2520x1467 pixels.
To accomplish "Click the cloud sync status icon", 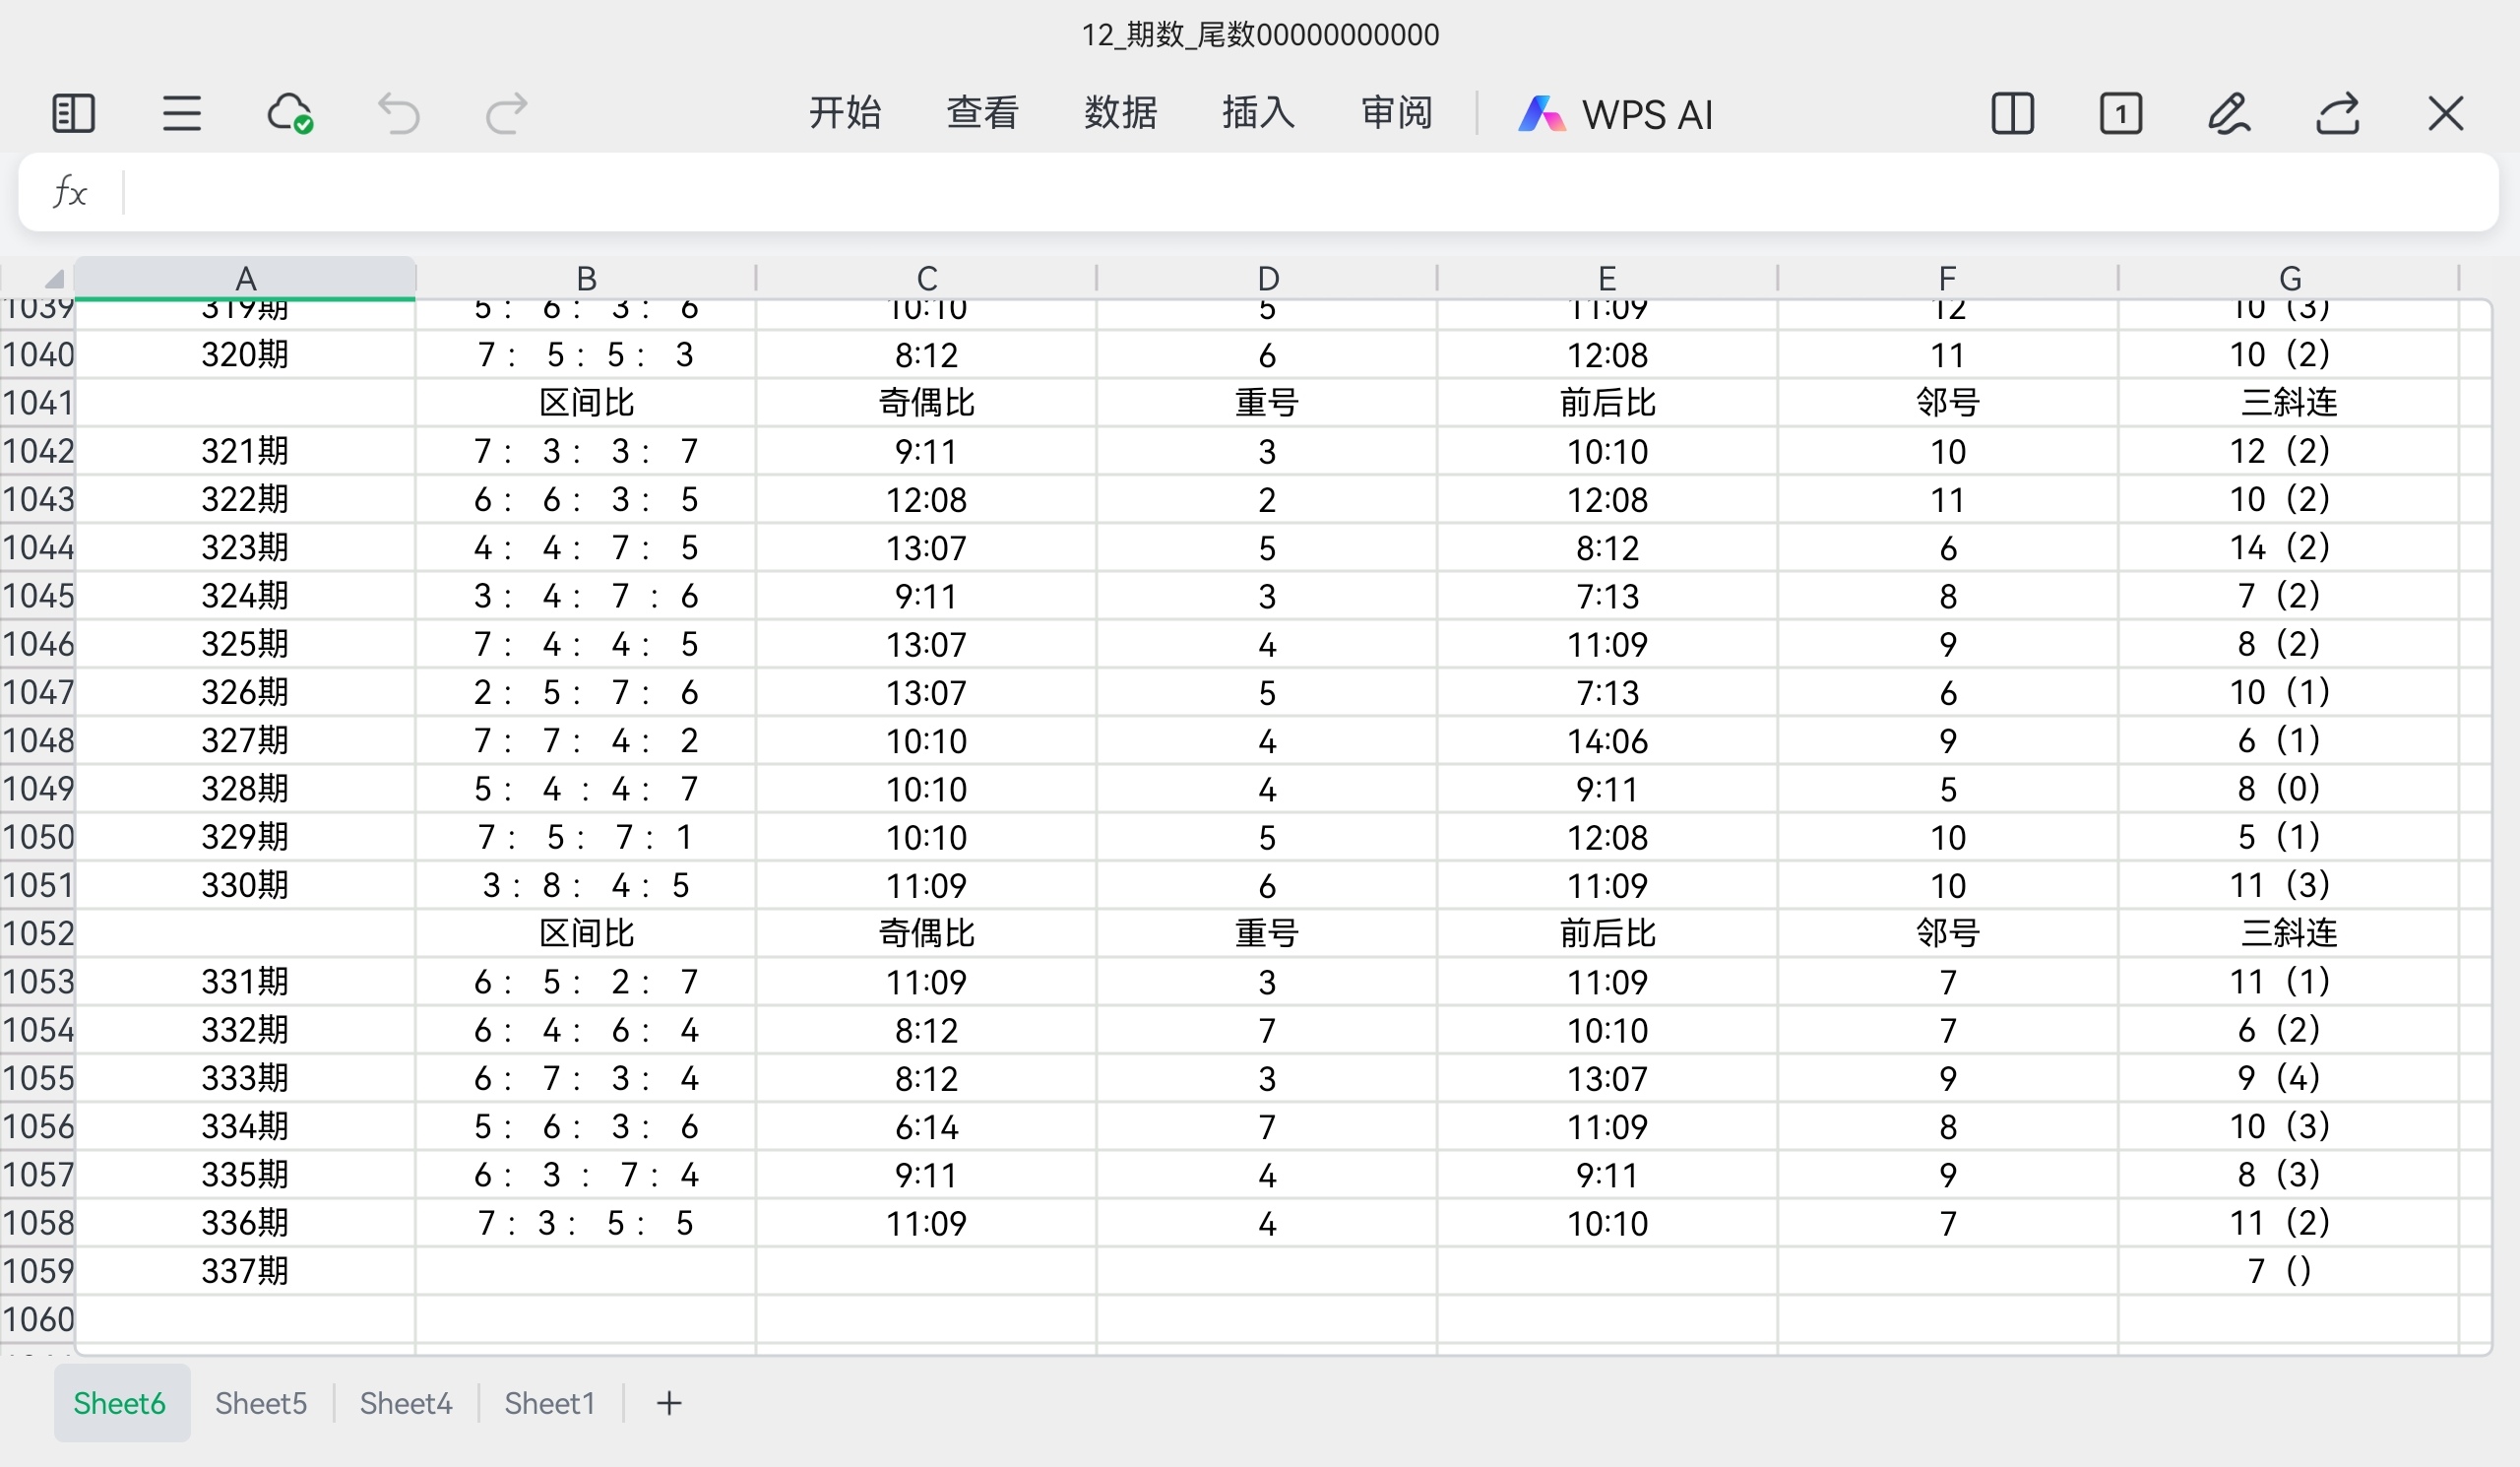I will pos(290,114).
